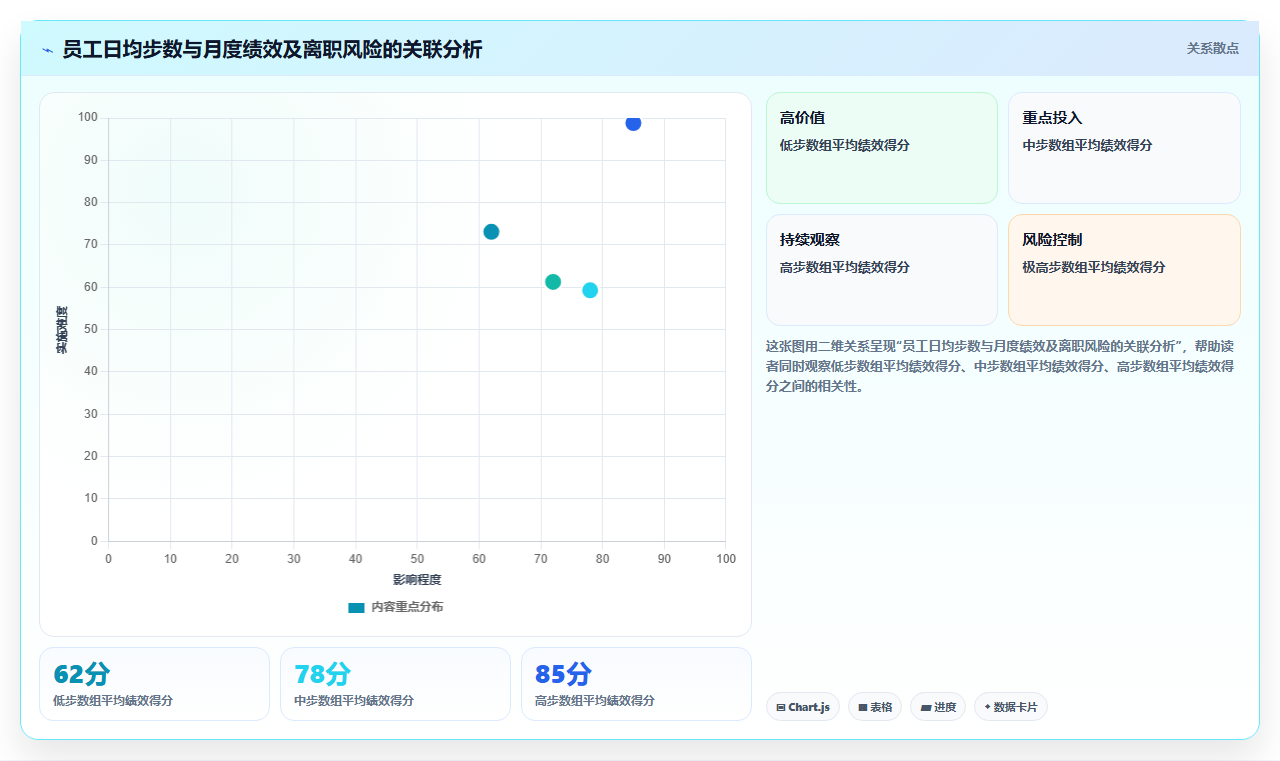Screen dimensions: 1280x761
Task: Click 中步数组平均绩效得分 under 78分
Action: tap(354, 701)
